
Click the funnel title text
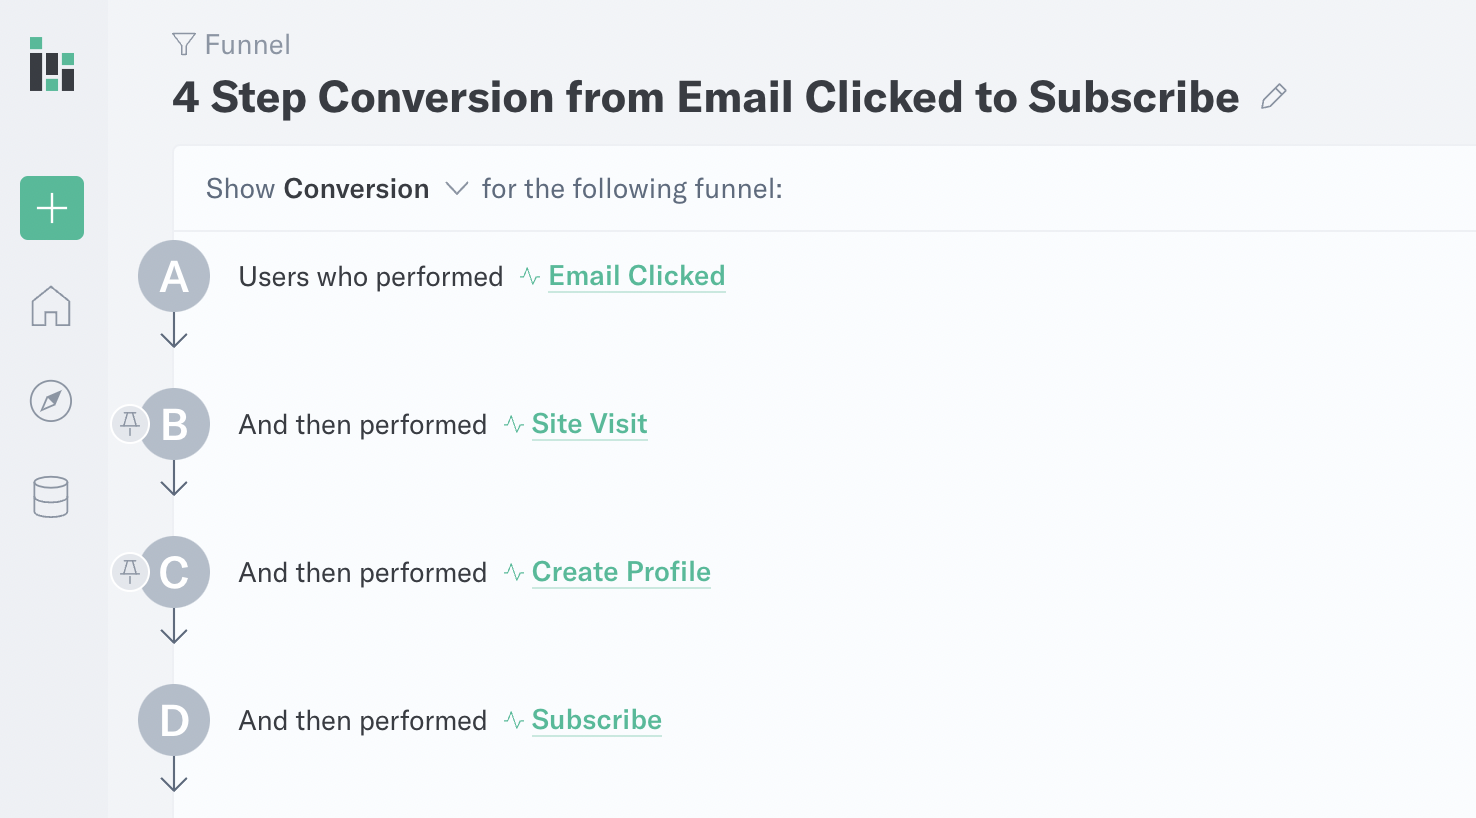706,98
